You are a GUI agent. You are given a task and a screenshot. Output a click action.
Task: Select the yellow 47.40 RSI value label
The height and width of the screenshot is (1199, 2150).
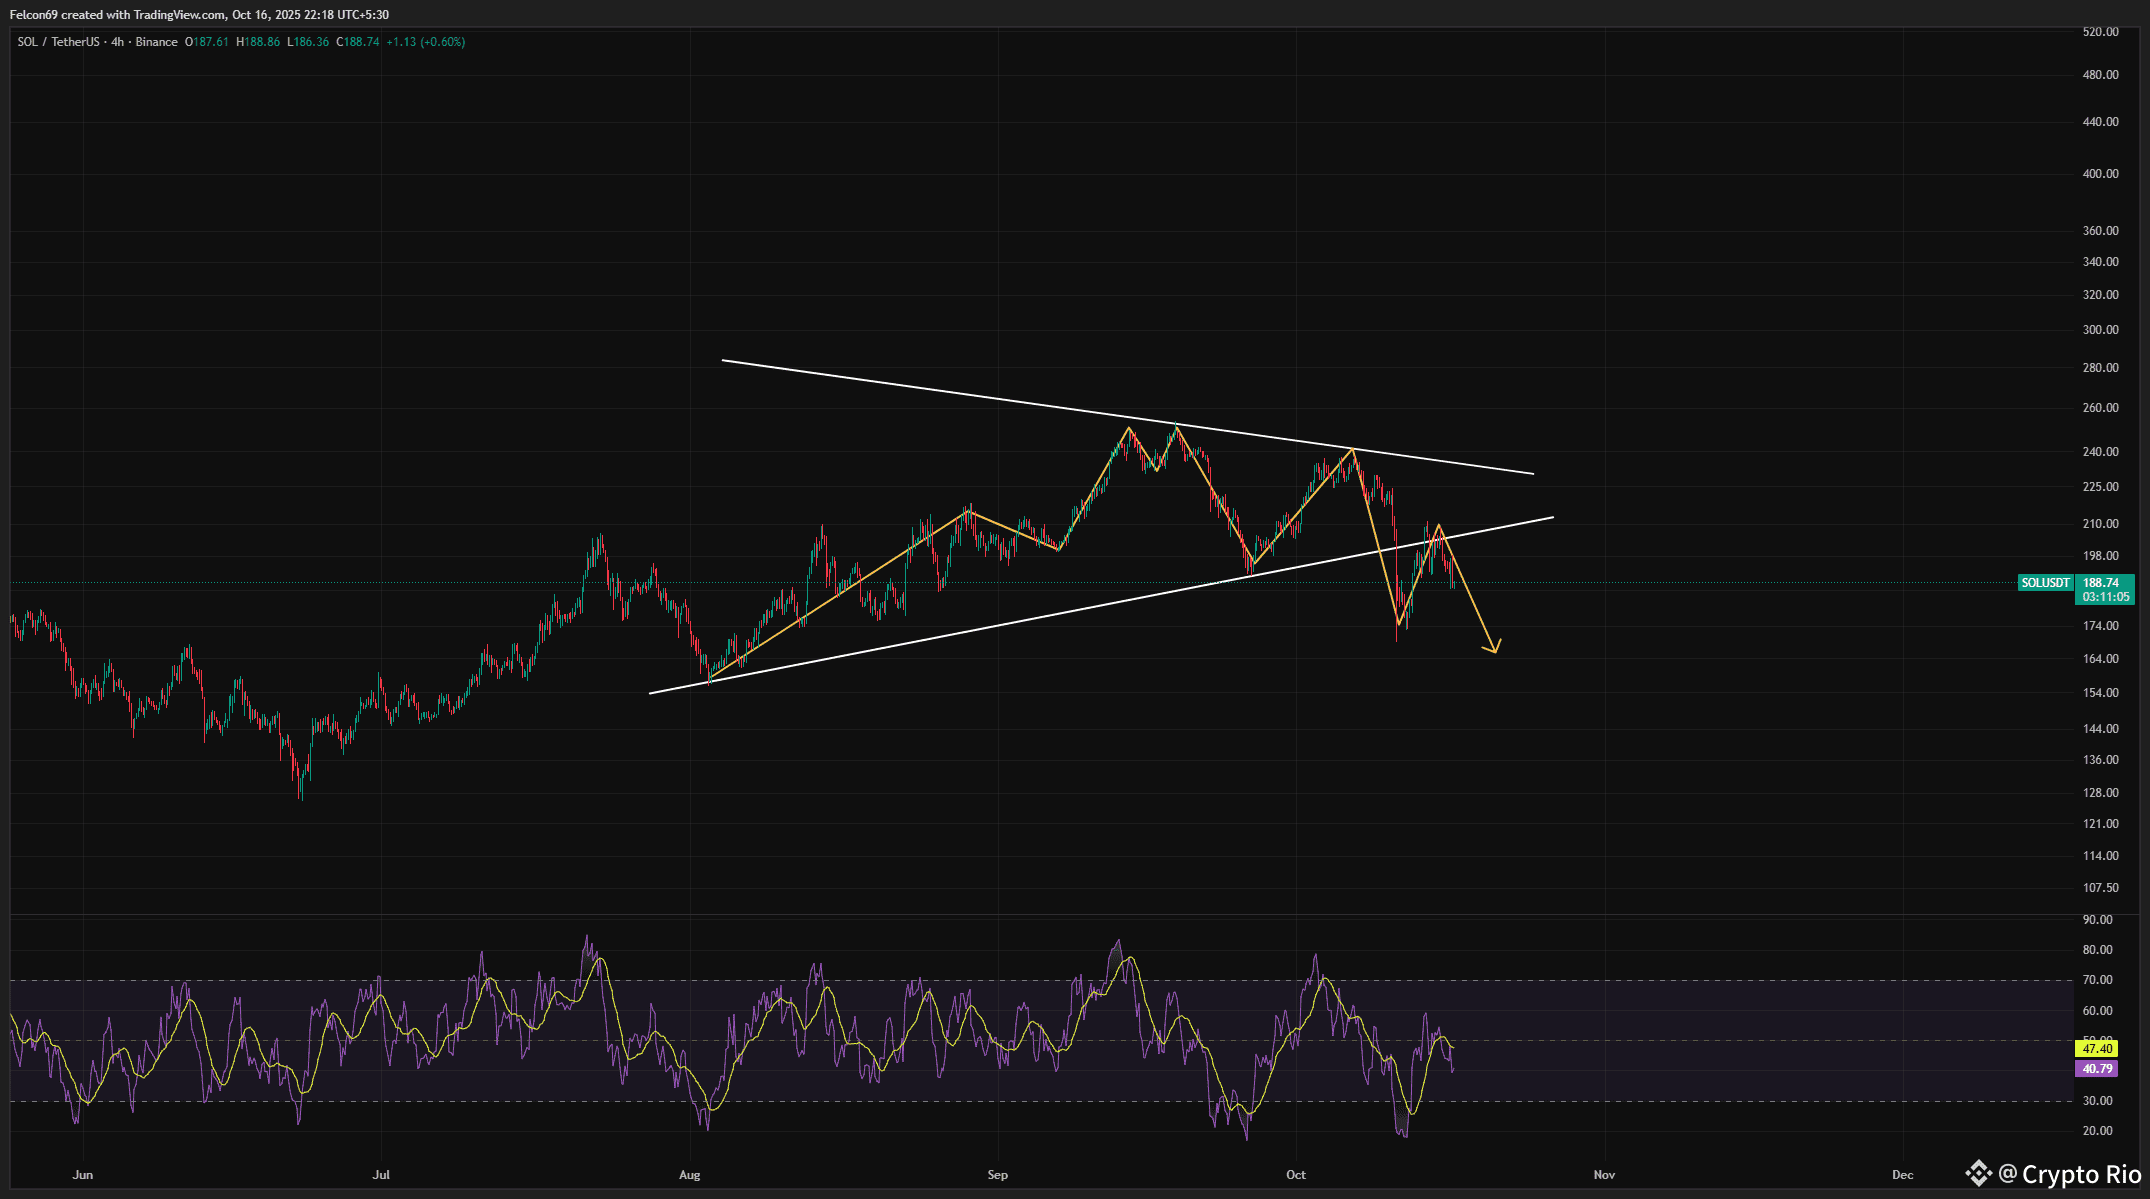pyautogui.click(x=2097, y=1049)
